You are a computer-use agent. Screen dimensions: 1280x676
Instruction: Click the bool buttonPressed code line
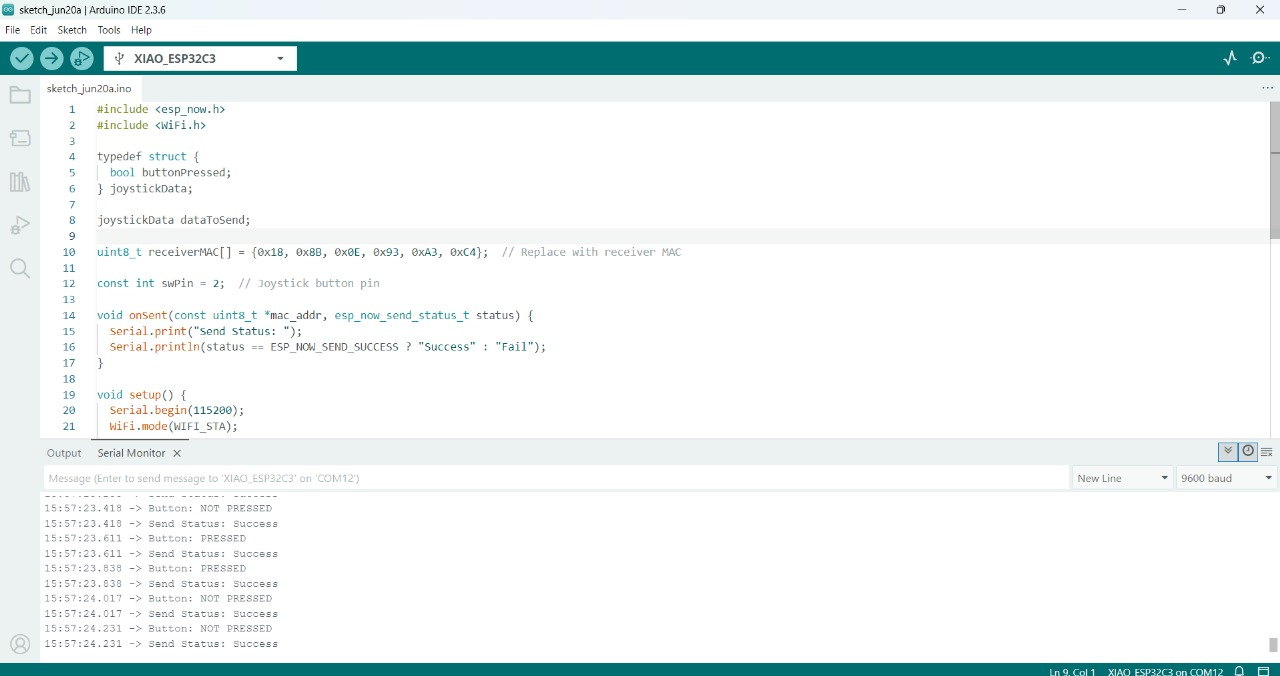pyautogui.click(x=171, y=172)
